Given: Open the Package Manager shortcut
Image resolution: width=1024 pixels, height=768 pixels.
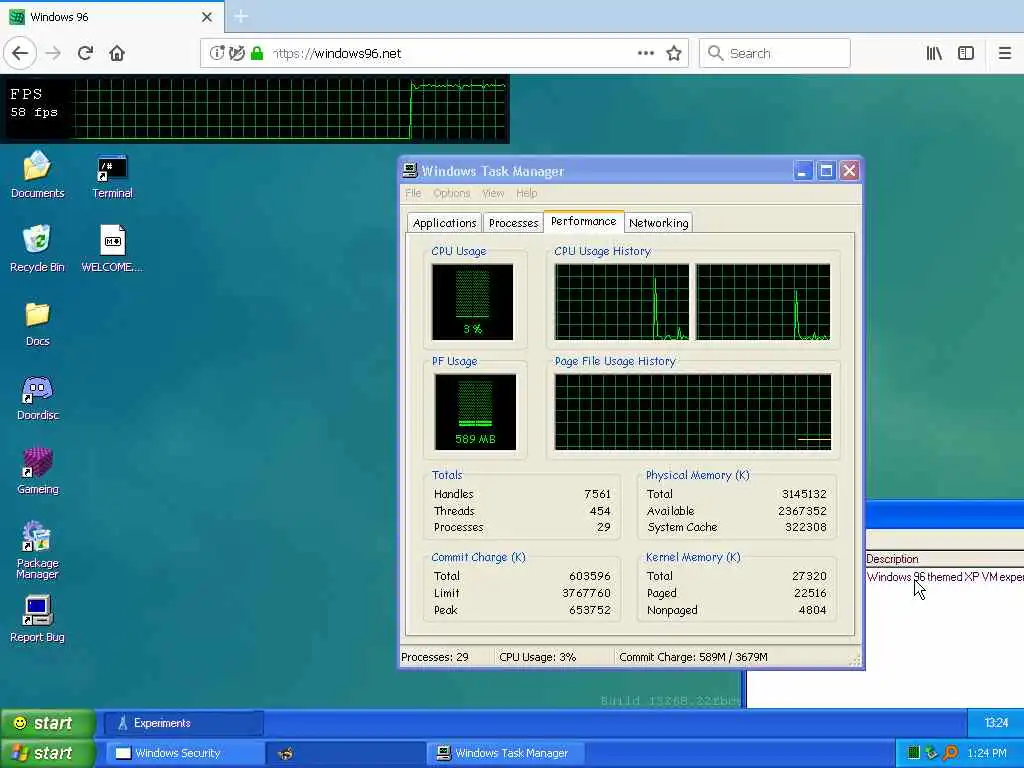Looking at the screenshot, I should [37, 550].
